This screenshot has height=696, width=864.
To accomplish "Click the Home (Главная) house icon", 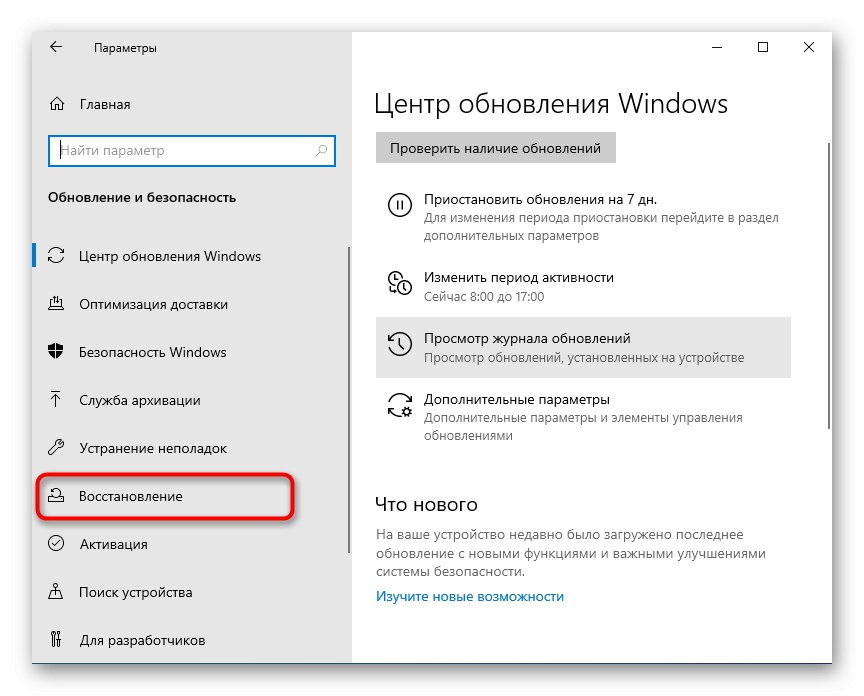I will (x=57, y=104).
